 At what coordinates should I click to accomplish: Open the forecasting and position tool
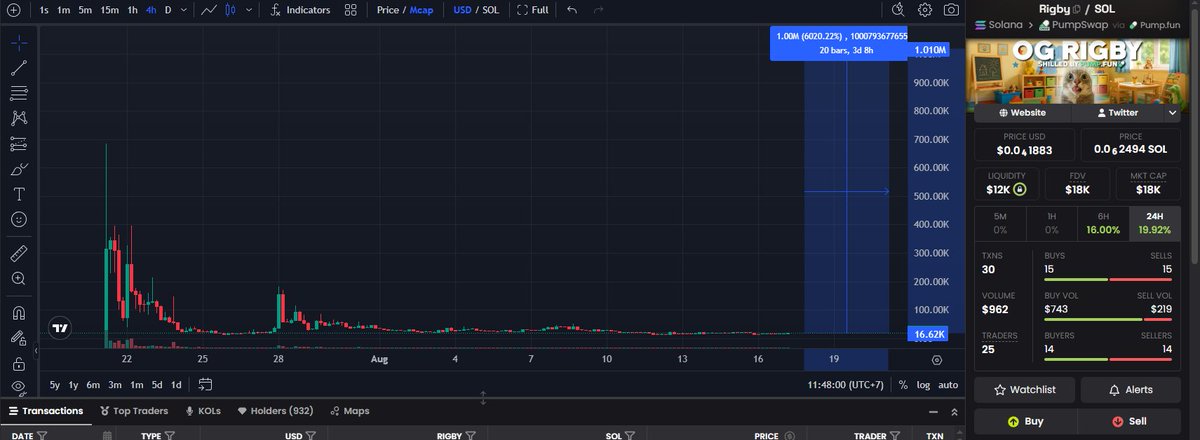(x=19, y=144)
